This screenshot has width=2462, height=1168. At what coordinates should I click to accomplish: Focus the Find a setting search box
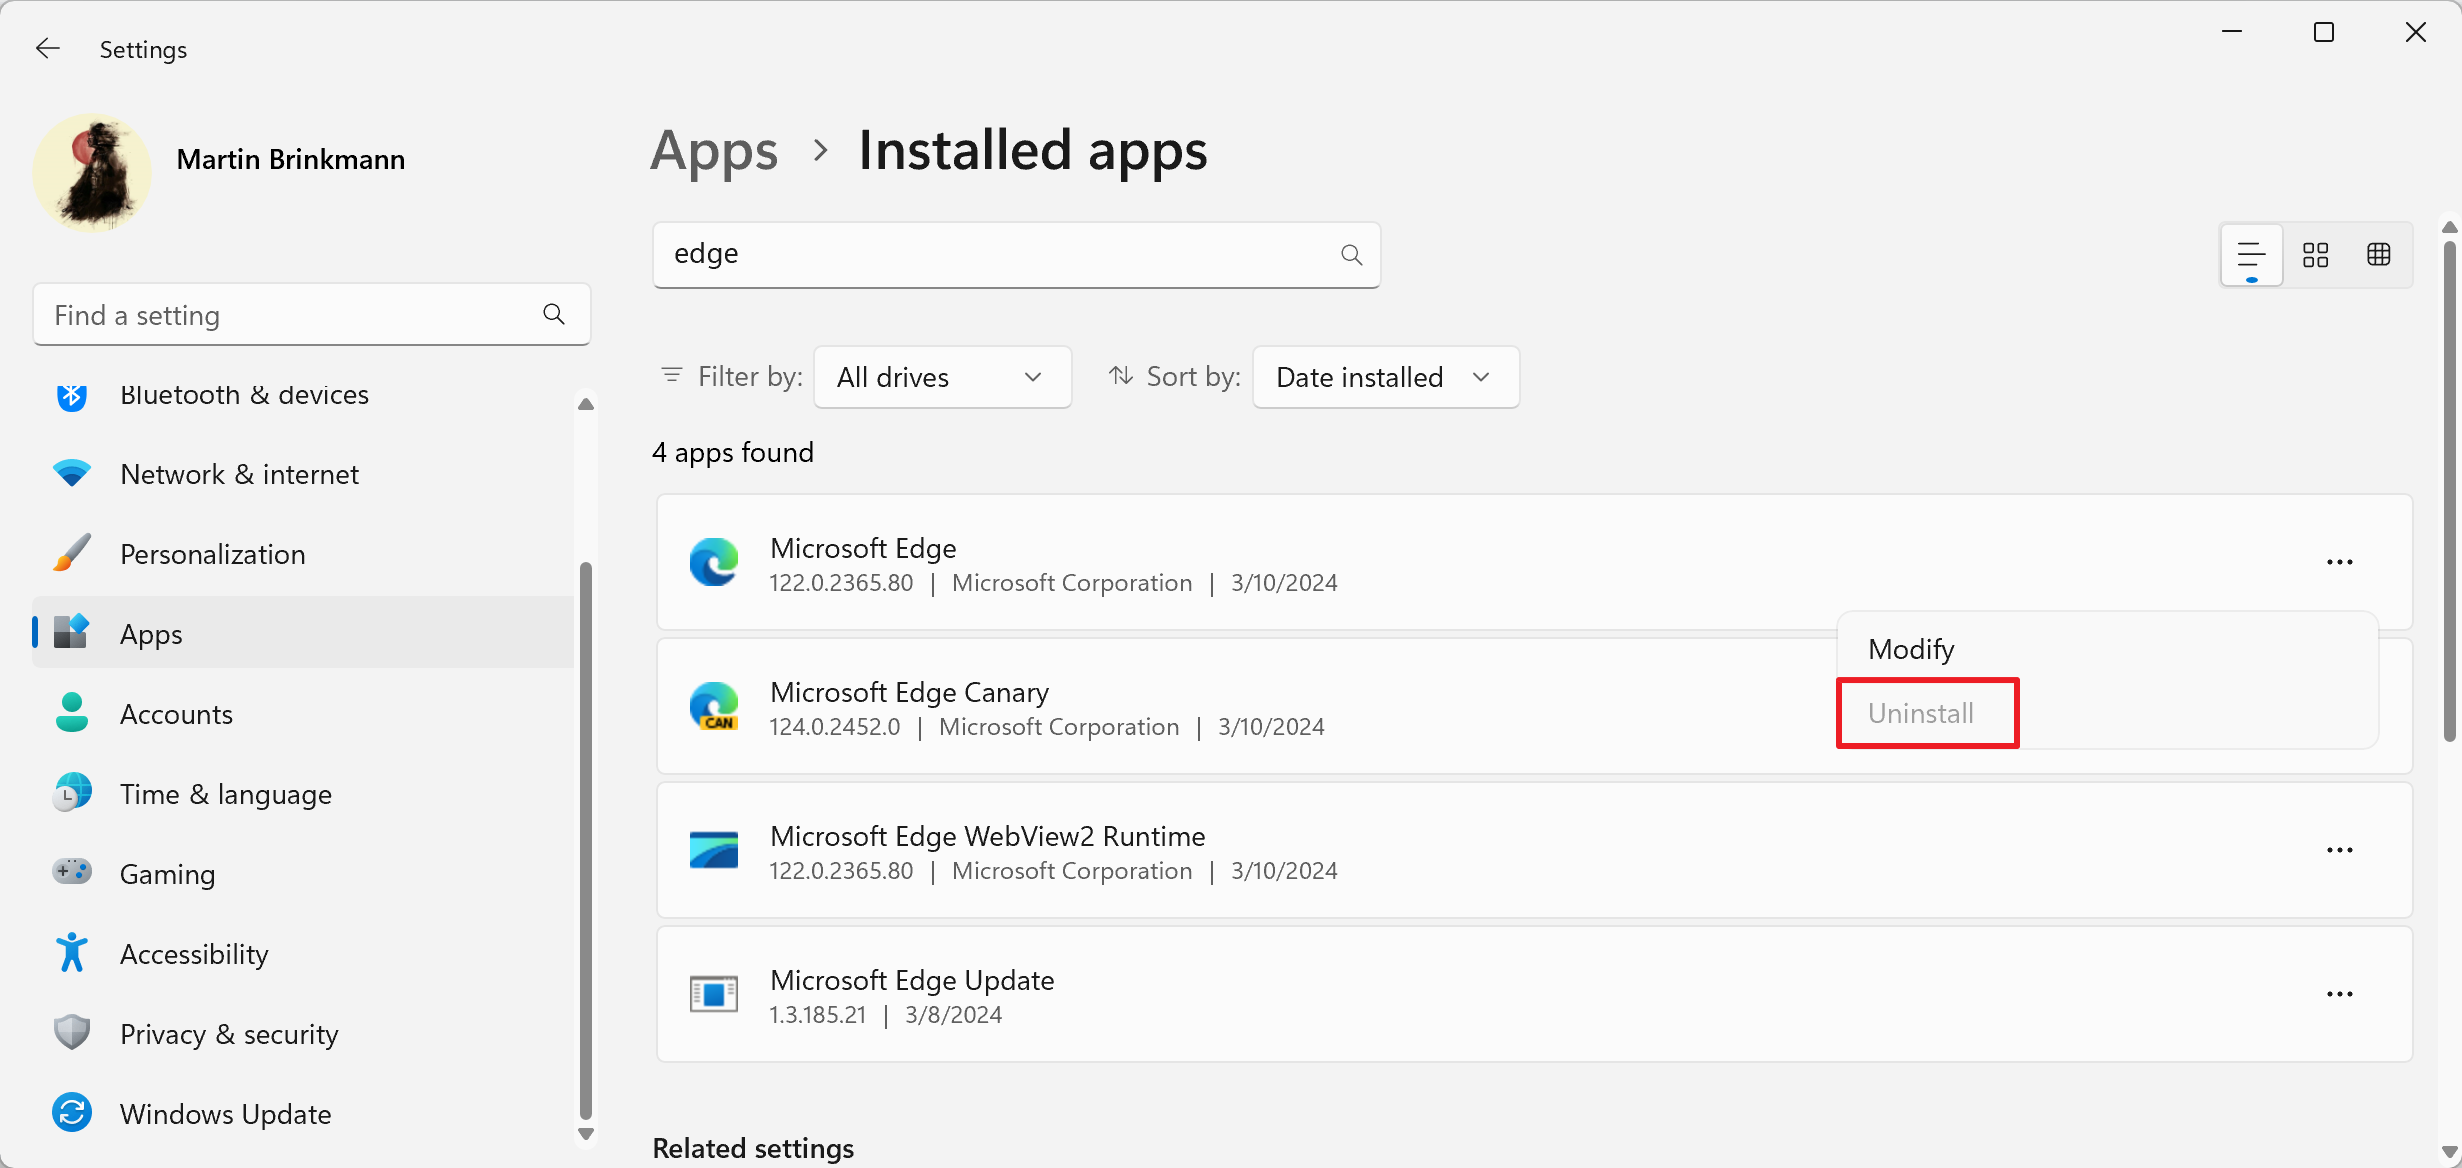(311, 315)
